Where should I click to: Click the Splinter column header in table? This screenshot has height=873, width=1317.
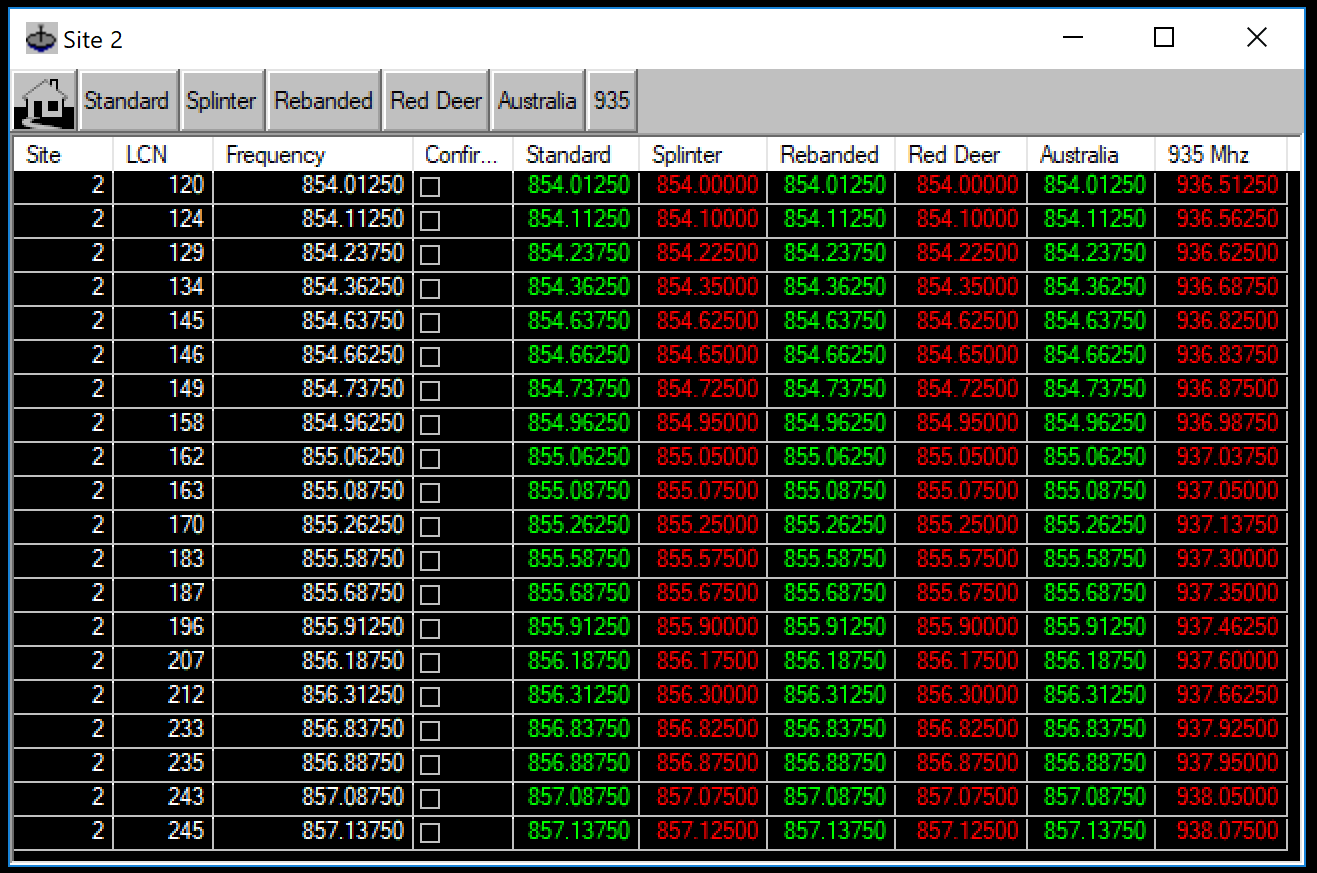point(703,155)
